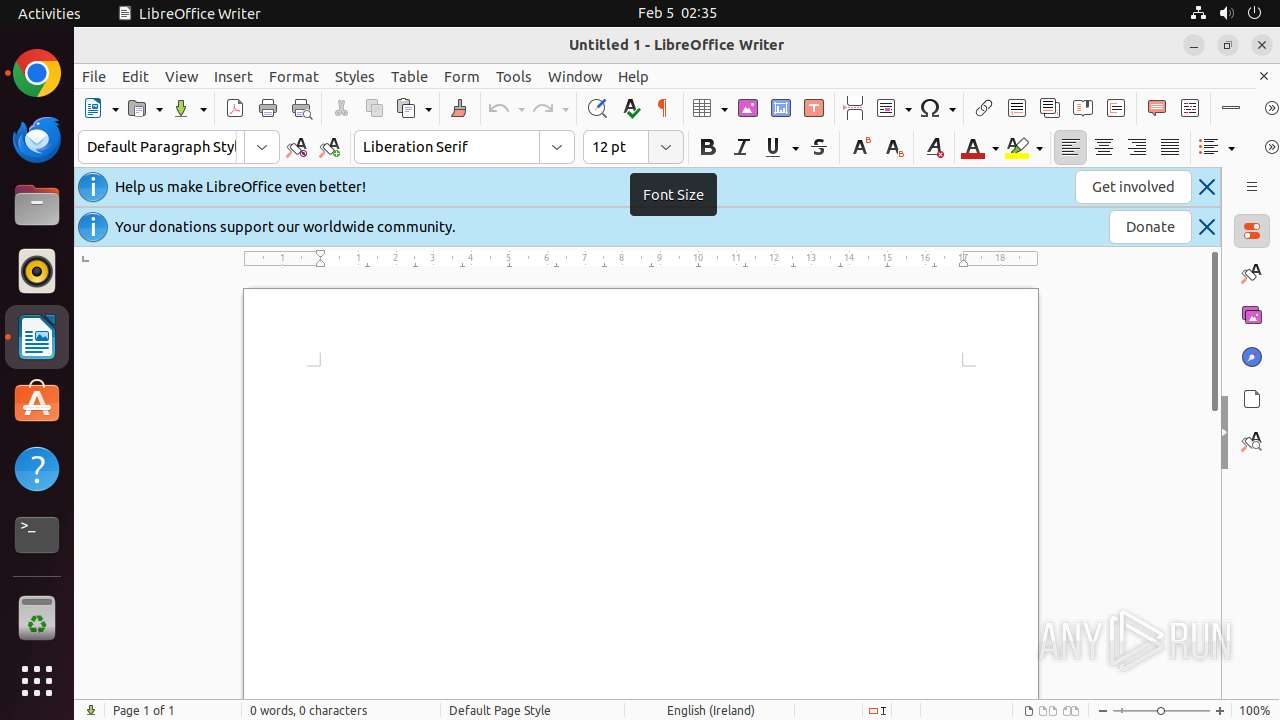
Task: Click the Open file folder icon
Action: point(138,109)
